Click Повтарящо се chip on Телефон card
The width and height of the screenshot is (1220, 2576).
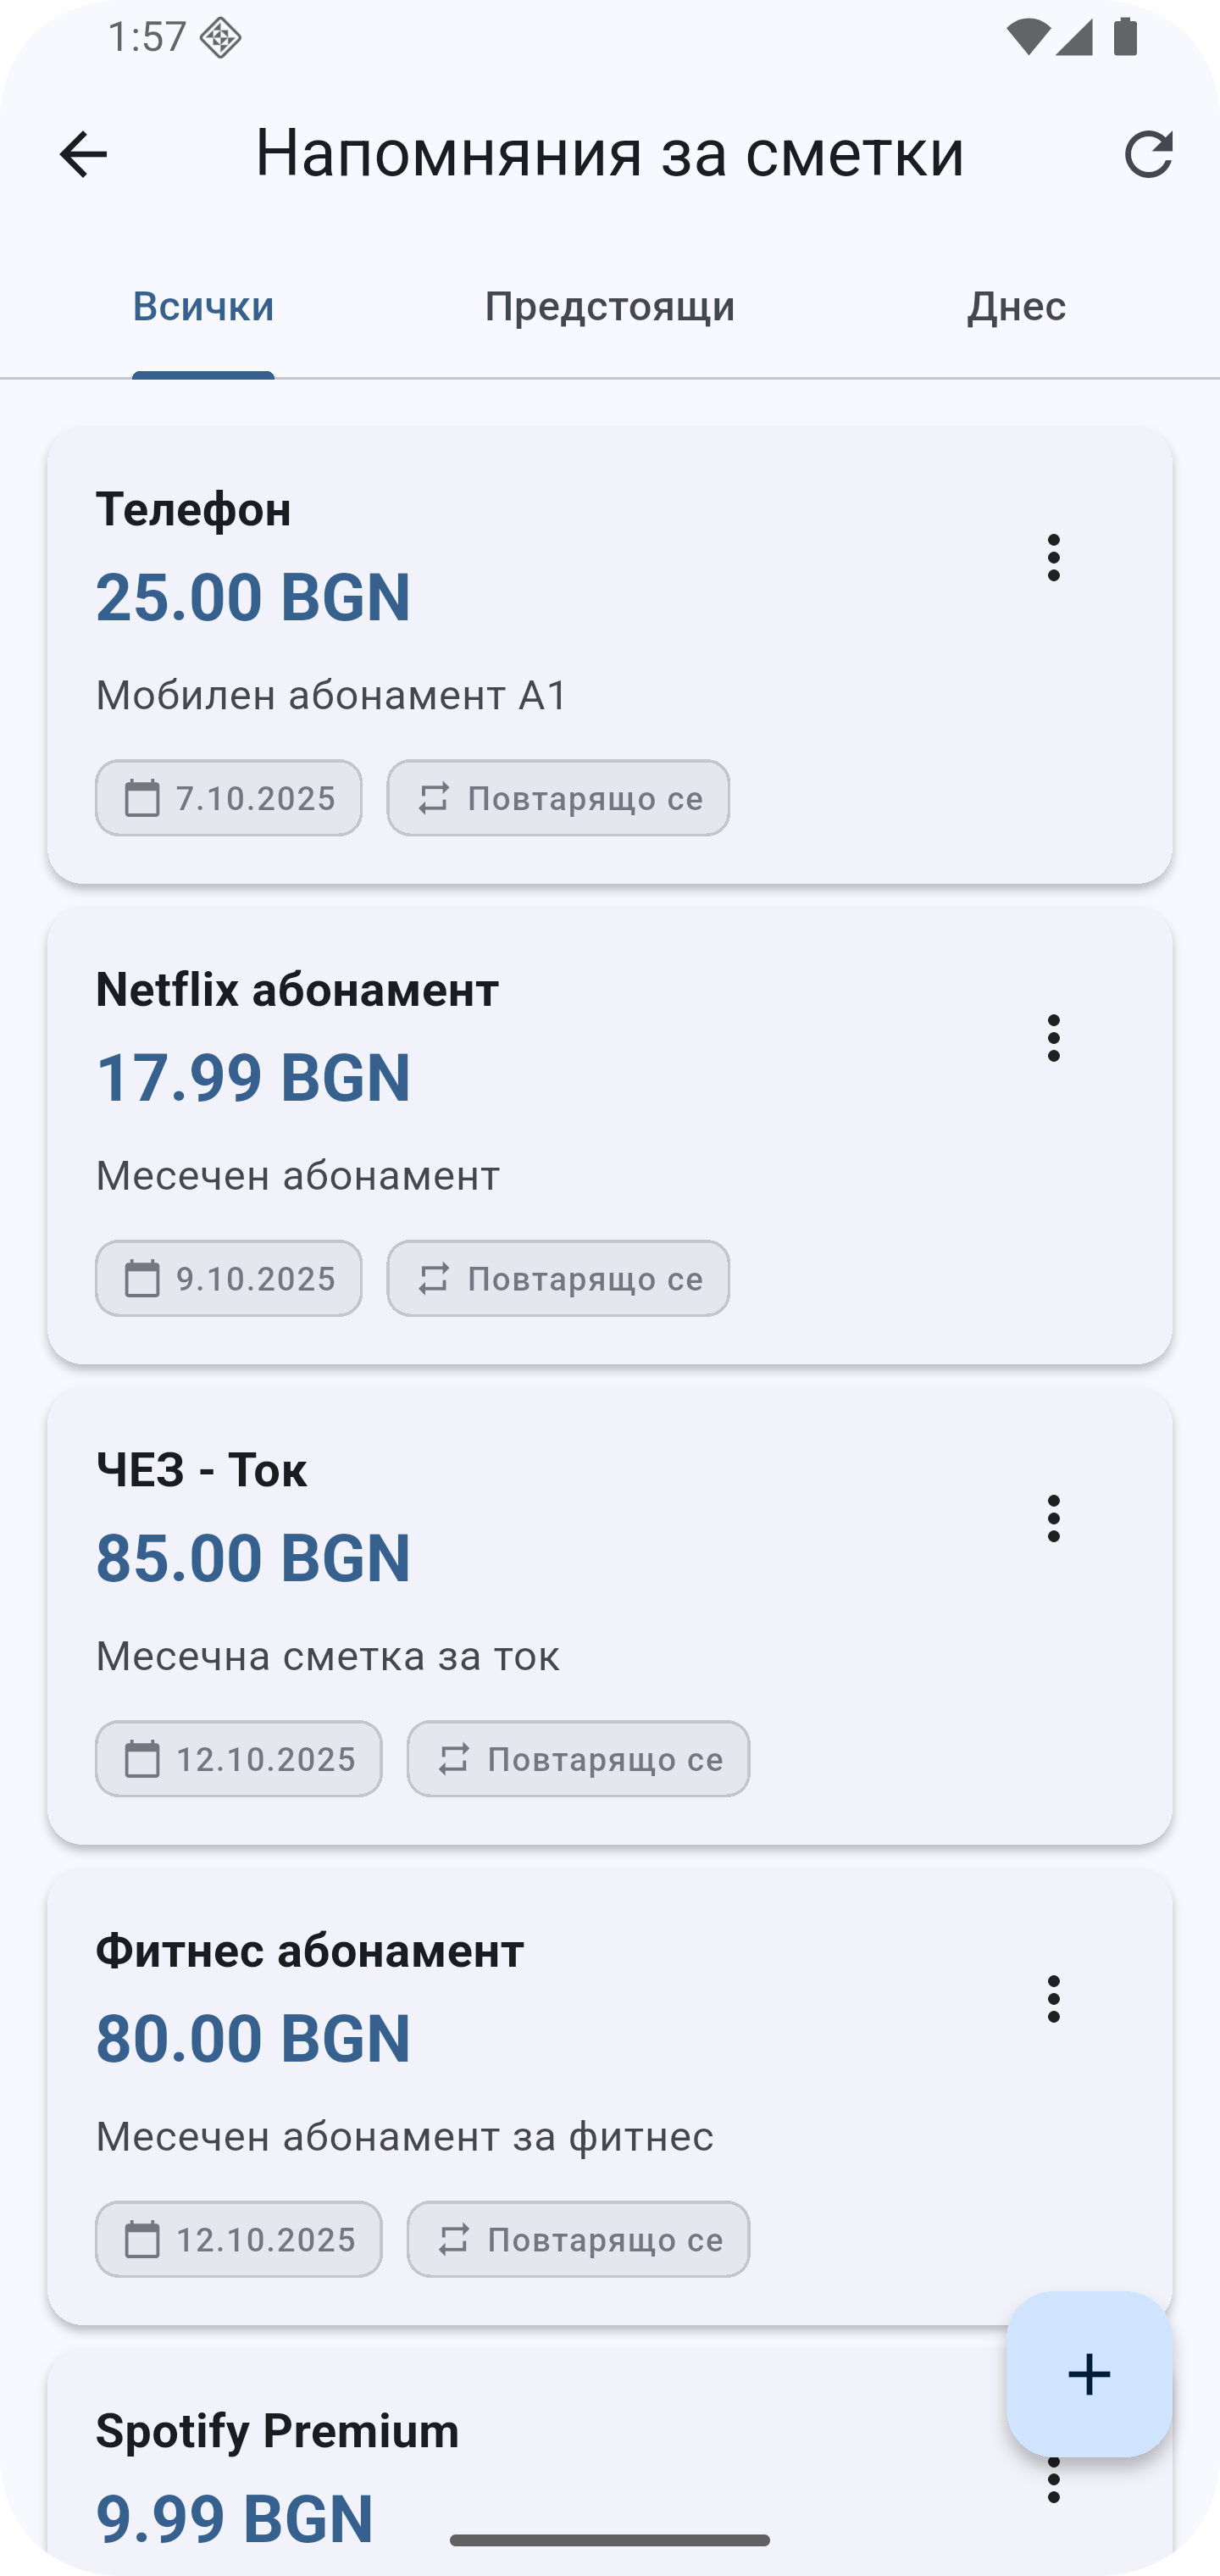558,798
